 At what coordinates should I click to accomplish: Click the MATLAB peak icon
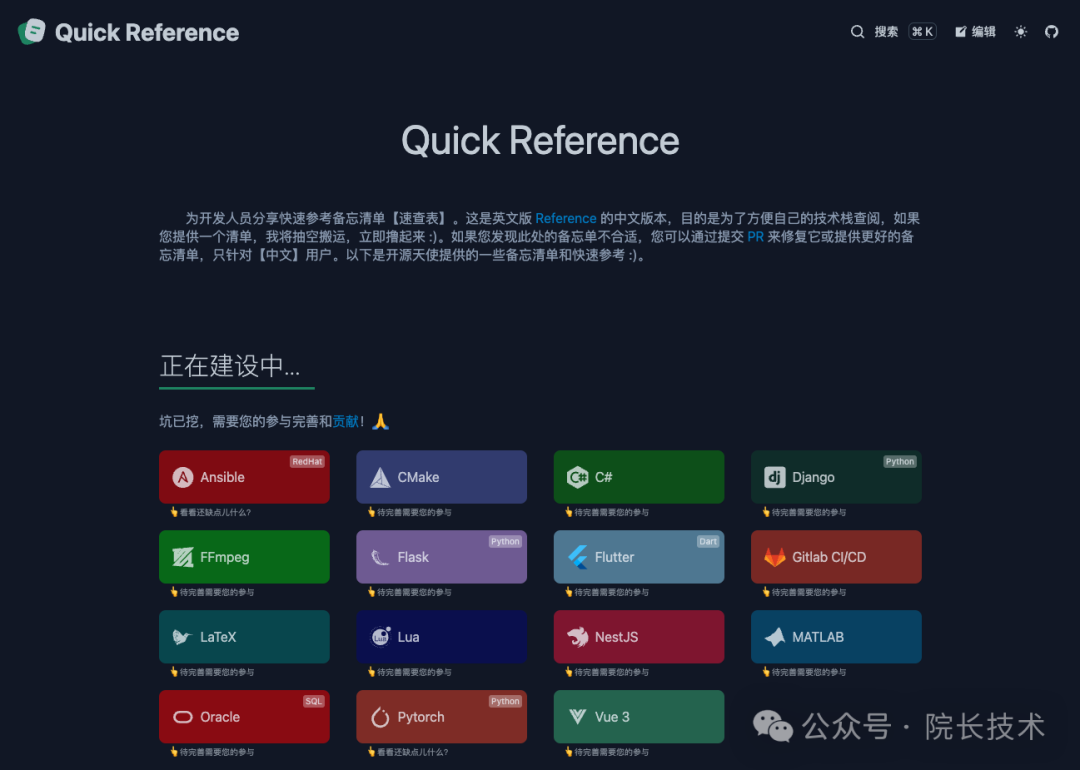[x=775, y=637]
